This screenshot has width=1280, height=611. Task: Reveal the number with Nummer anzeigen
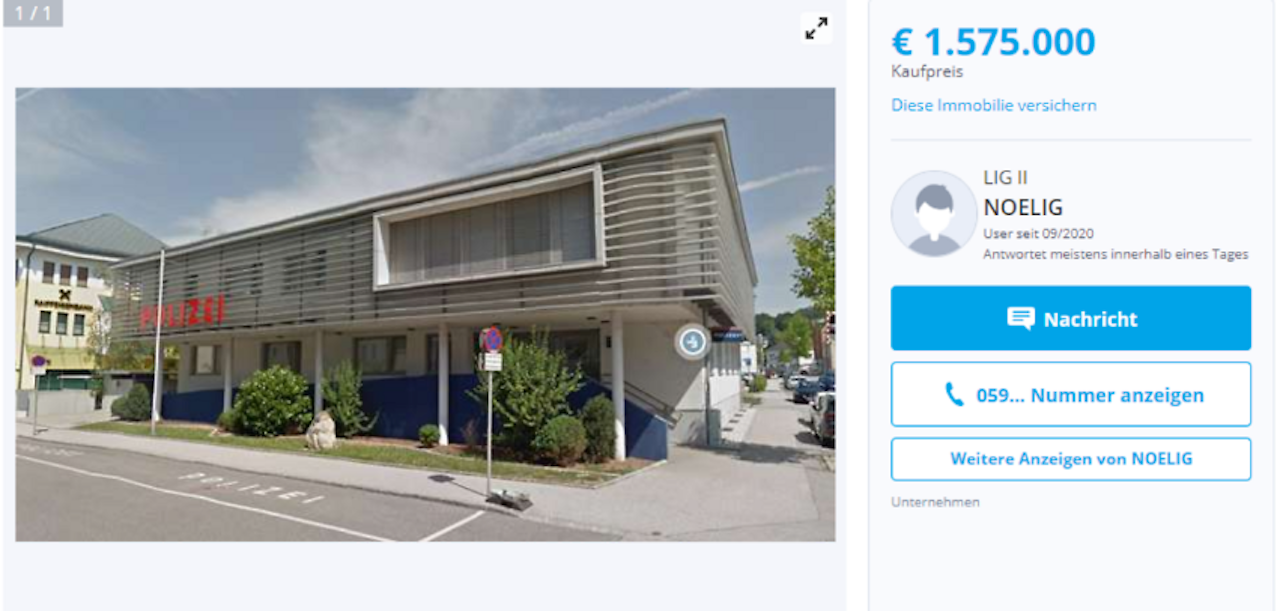1071,394
